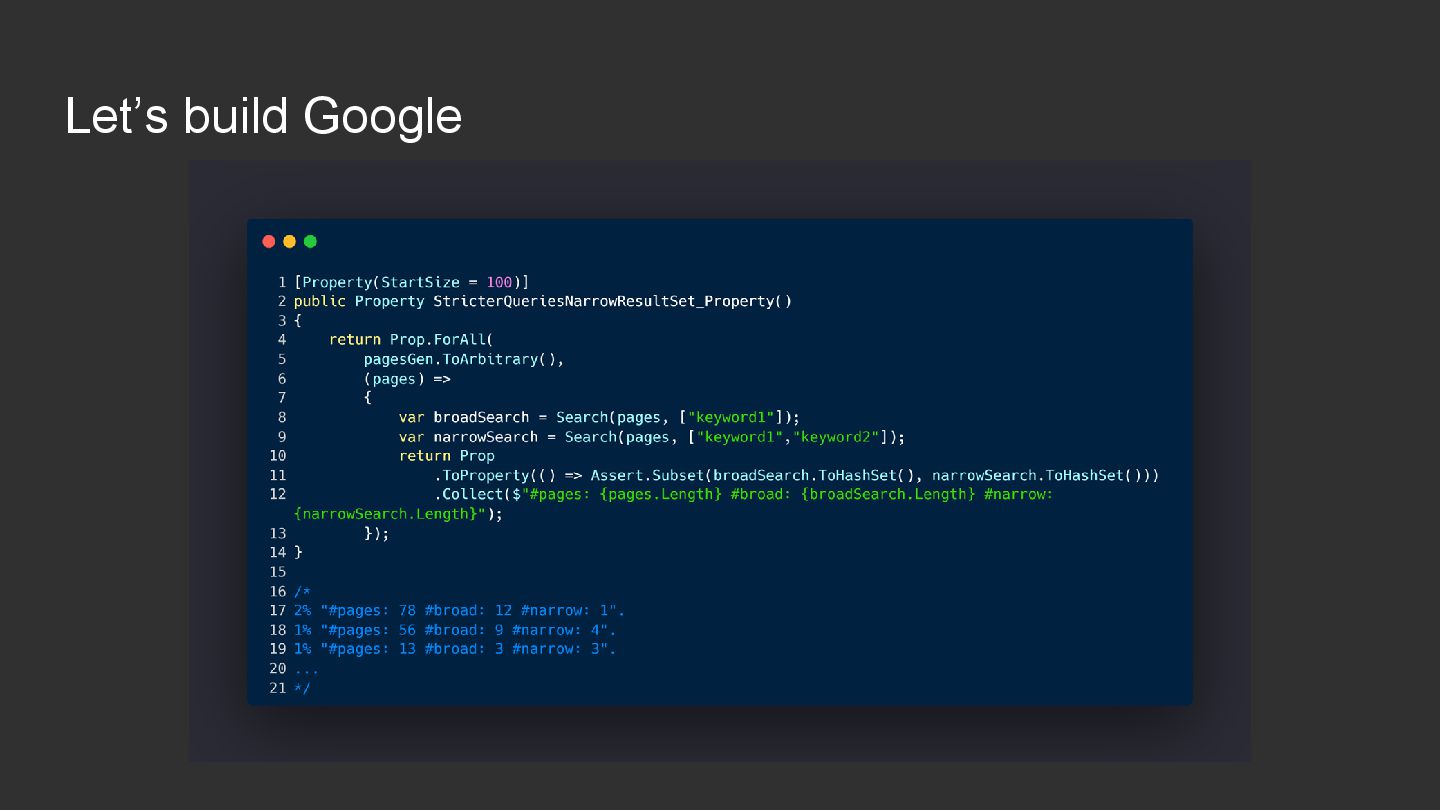The height and width of the screenshot is (810, 1440).
Task: Select ".ToProperty(() =>" on line 11
Action: point(508,475)
